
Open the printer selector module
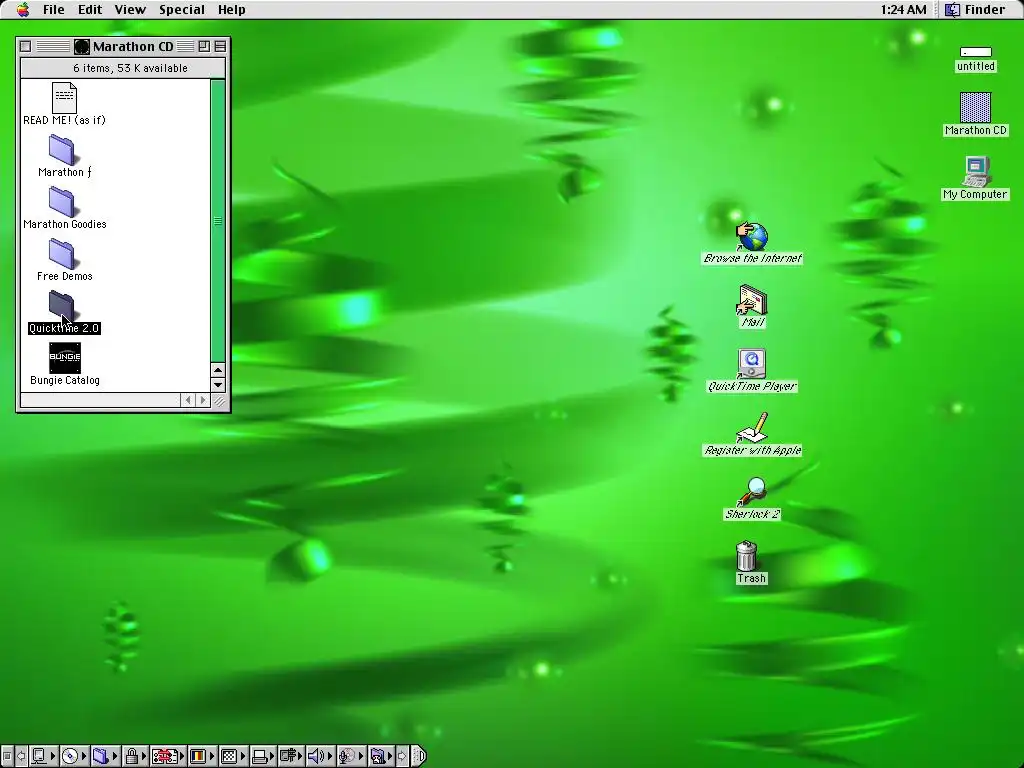[x=263, y=756]
